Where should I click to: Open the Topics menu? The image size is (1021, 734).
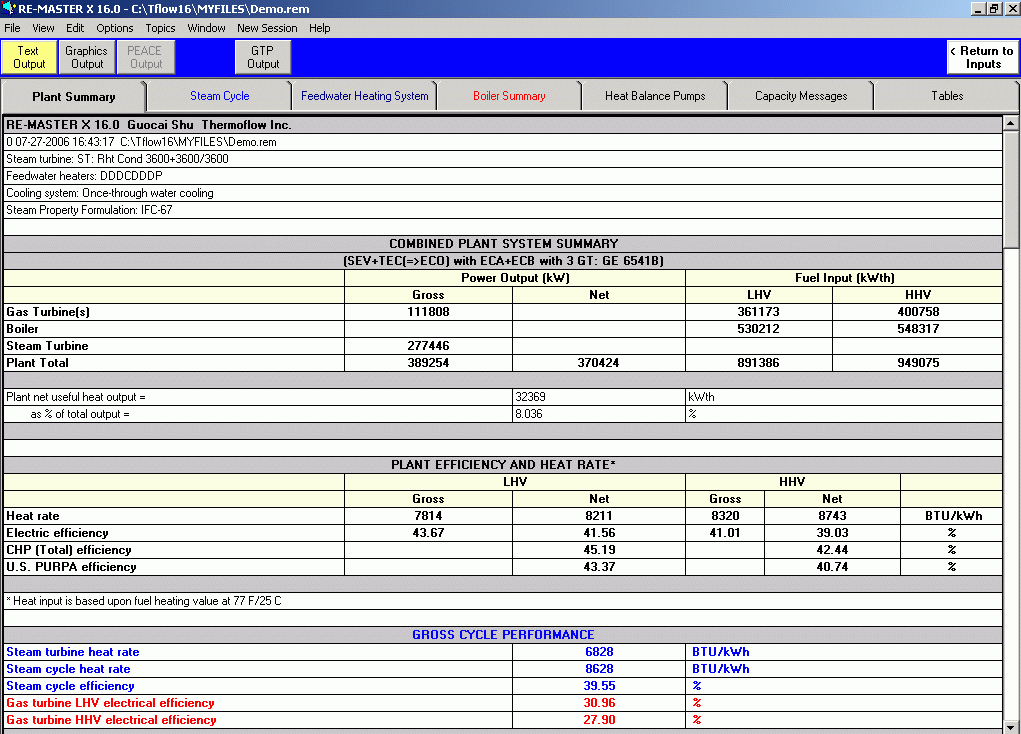(160, 28)
